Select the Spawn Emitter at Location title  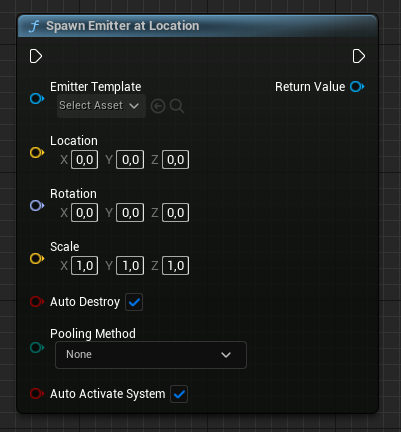coord(123,26)
